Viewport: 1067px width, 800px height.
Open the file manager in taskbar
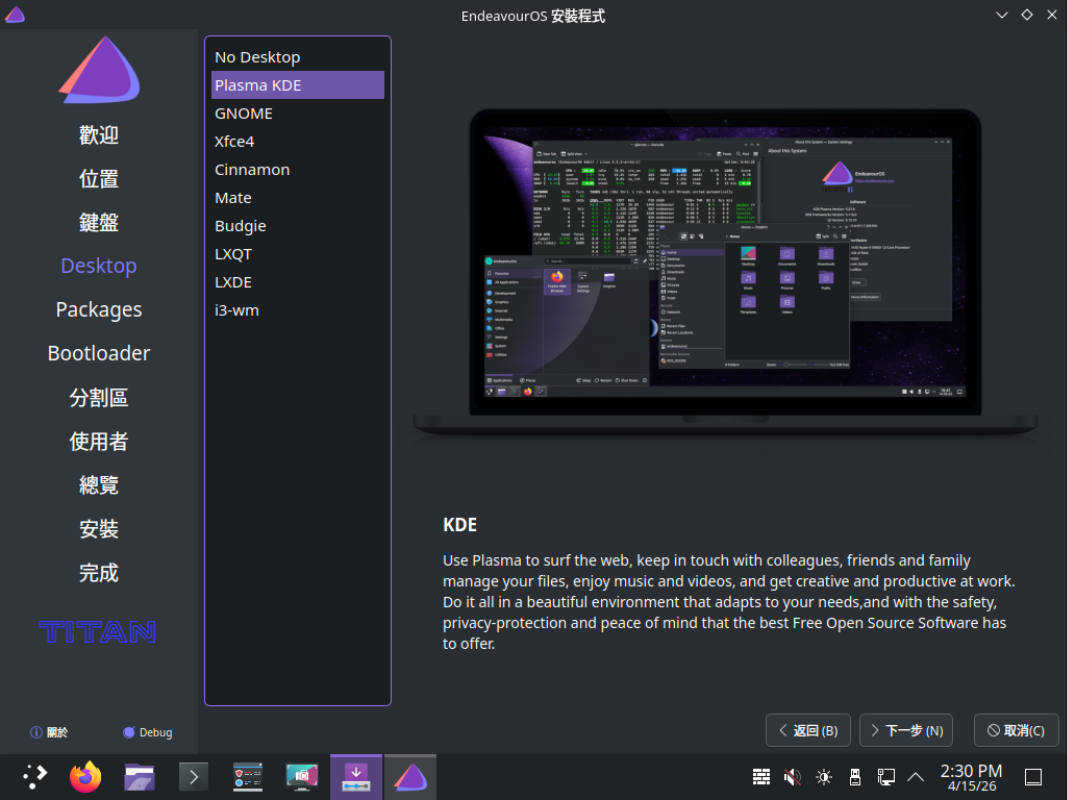139,777
